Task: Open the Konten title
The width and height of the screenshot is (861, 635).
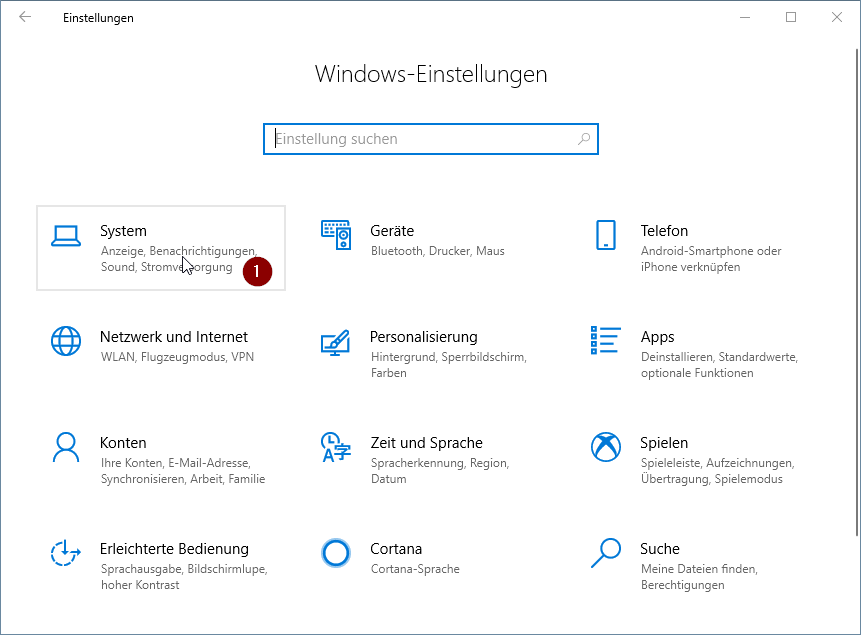Action: tap(123, 443)
